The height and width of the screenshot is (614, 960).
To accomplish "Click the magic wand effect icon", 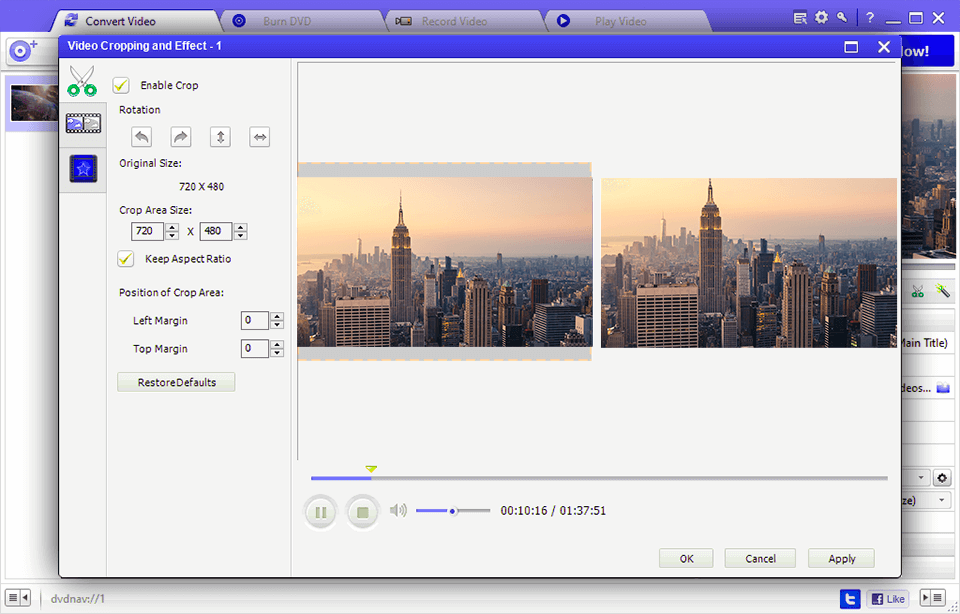I will [942, 290].
